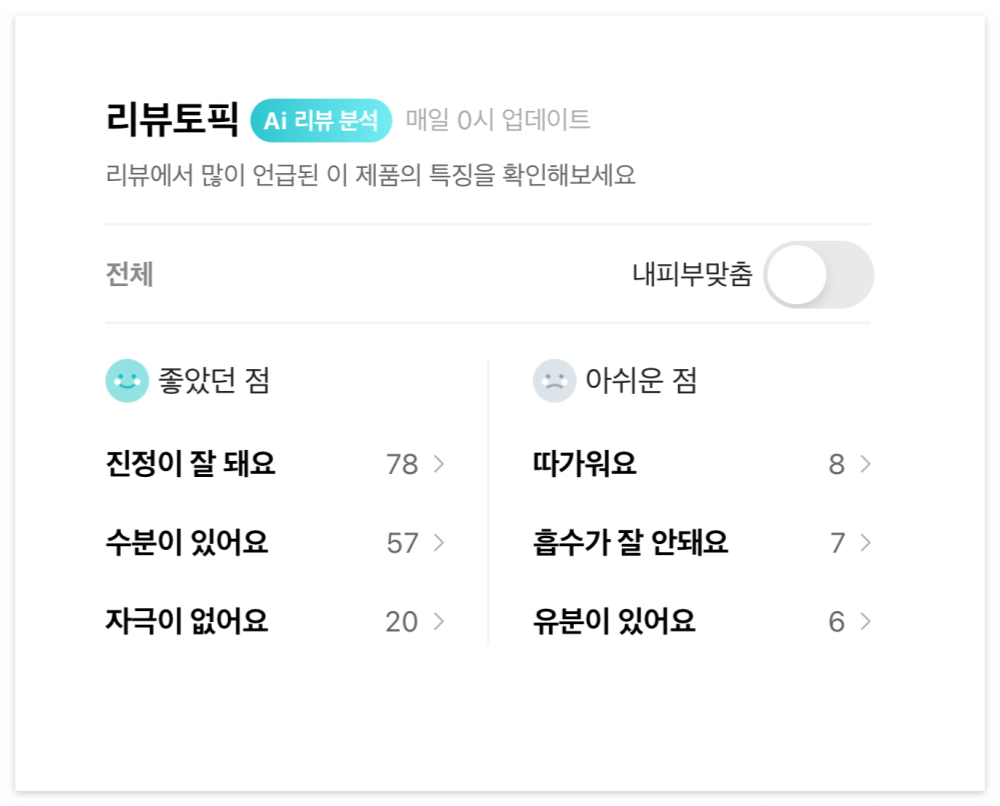Enable the 내피부맞춤 toggle switch
This screenshot has height=806, width=1000.
pos(819,275)
